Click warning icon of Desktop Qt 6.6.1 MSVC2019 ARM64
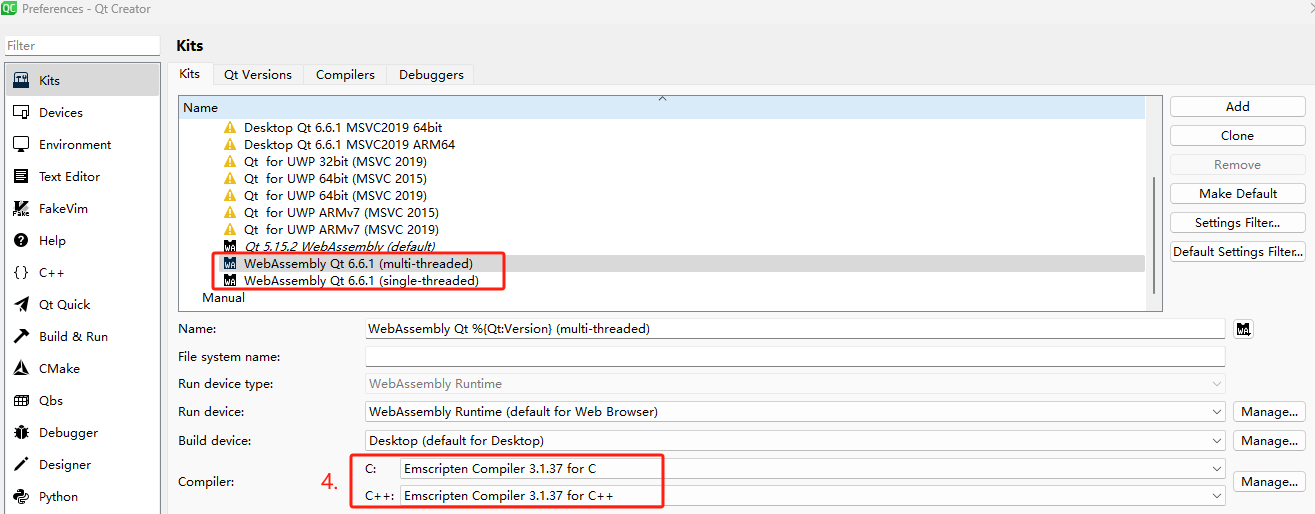 [230, 145]
